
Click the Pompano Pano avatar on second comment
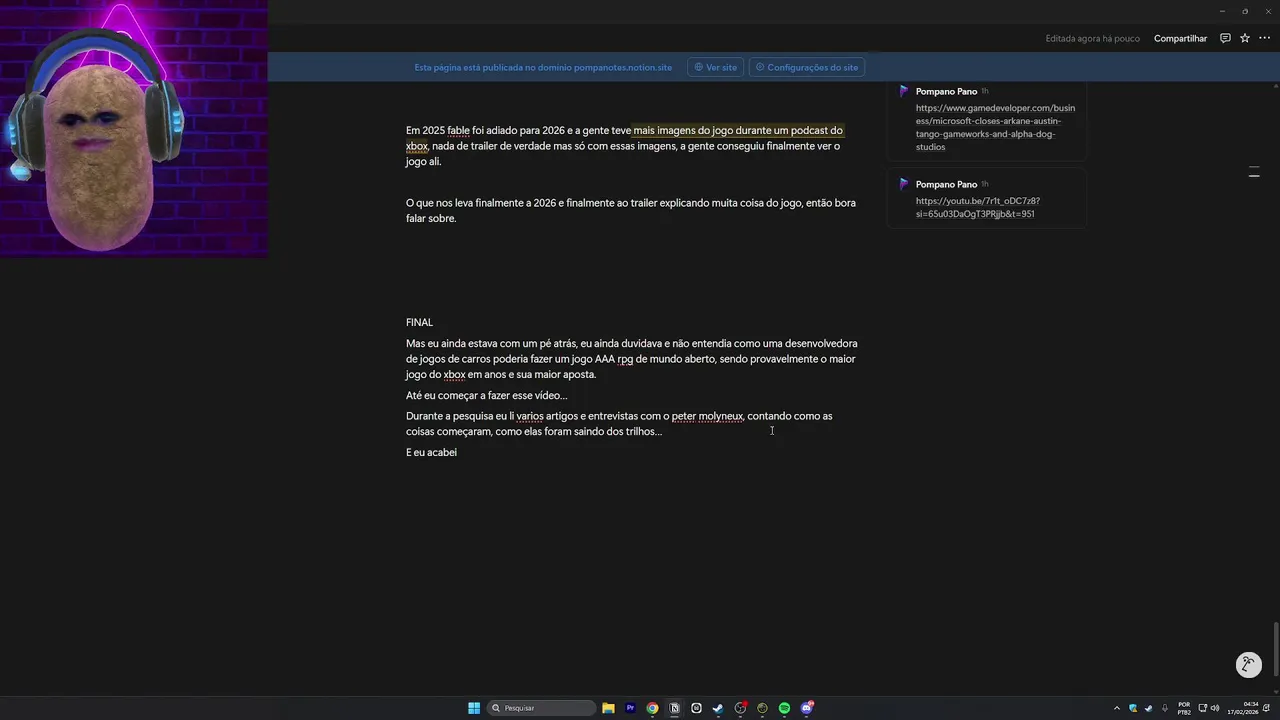(x=904, y=184)
